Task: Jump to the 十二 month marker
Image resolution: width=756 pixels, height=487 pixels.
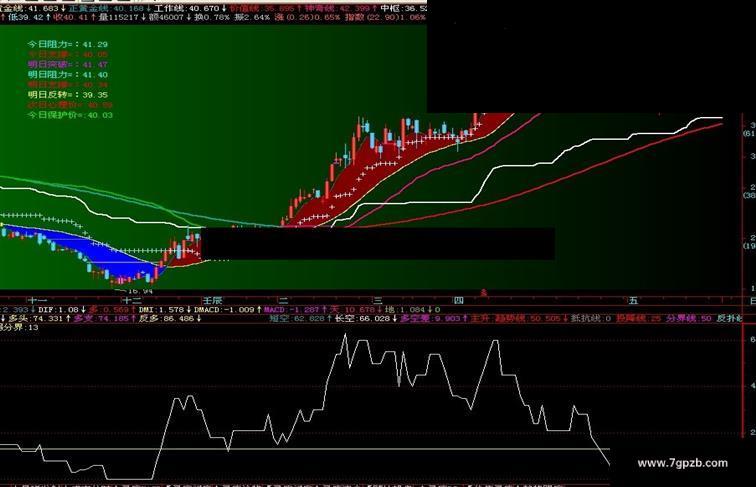Action: tap(132, 301)
